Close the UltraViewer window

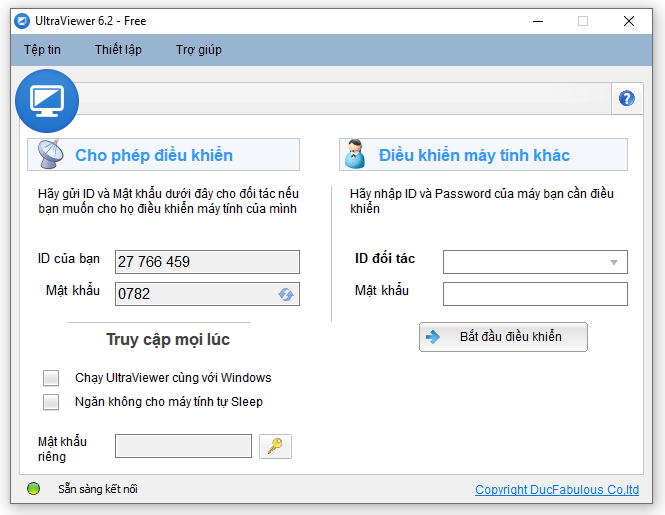click(629, 21)
